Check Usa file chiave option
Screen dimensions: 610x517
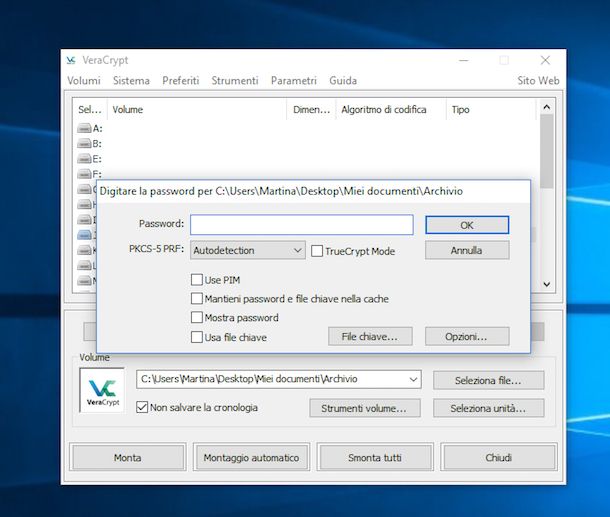[x=196, y=337]
